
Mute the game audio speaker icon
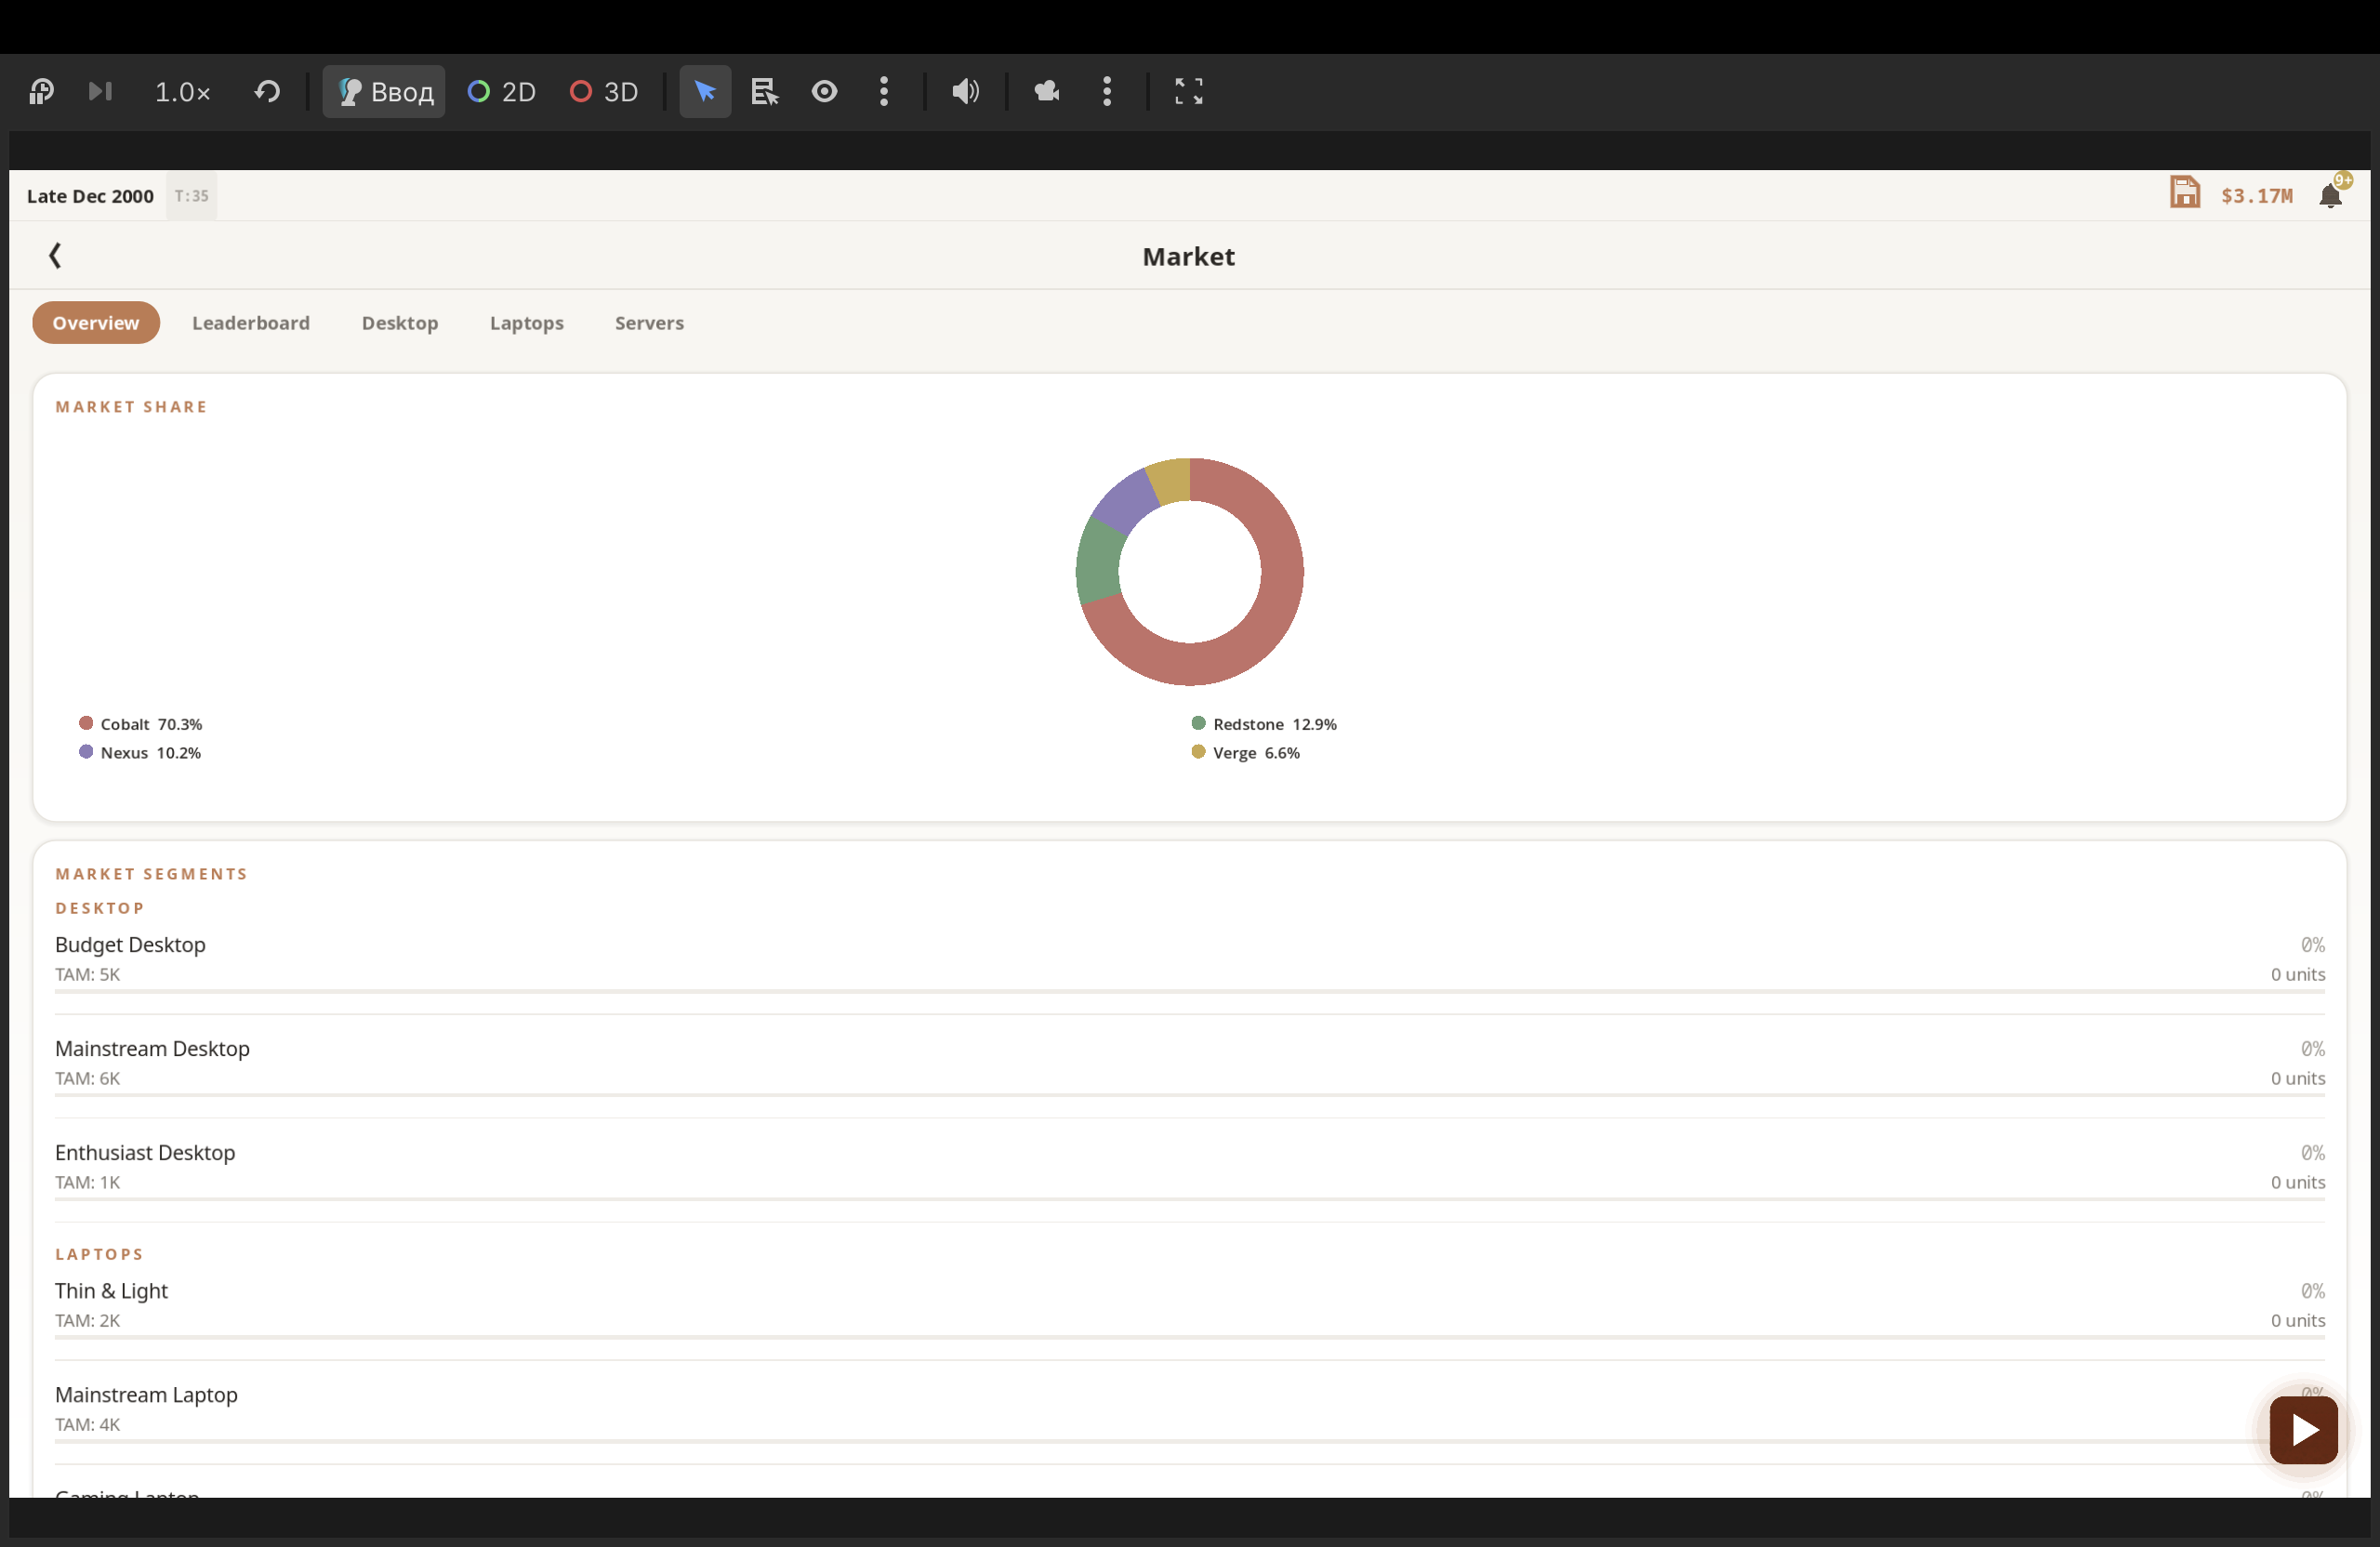tap(965, 92)
